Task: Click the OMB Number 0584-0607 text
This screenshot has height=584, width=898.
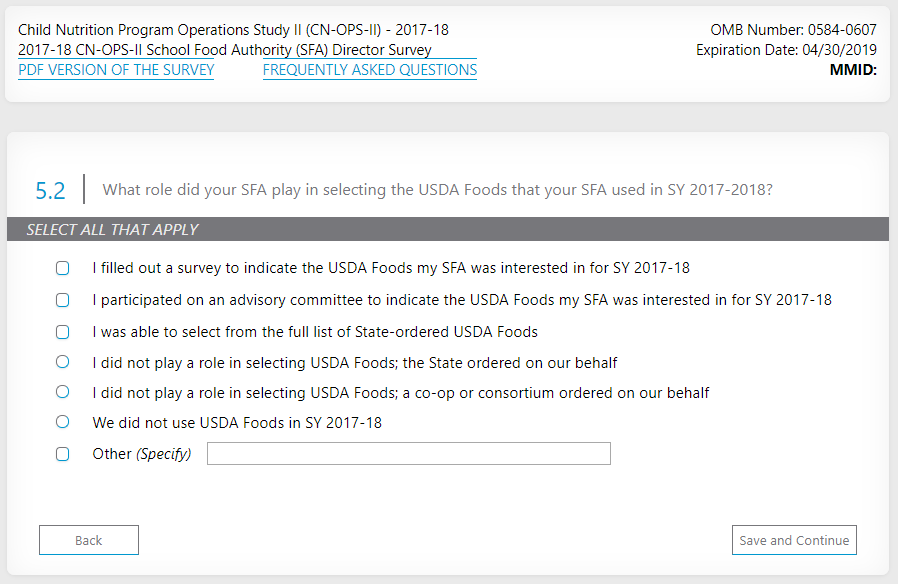Action: tap(793, 30)
